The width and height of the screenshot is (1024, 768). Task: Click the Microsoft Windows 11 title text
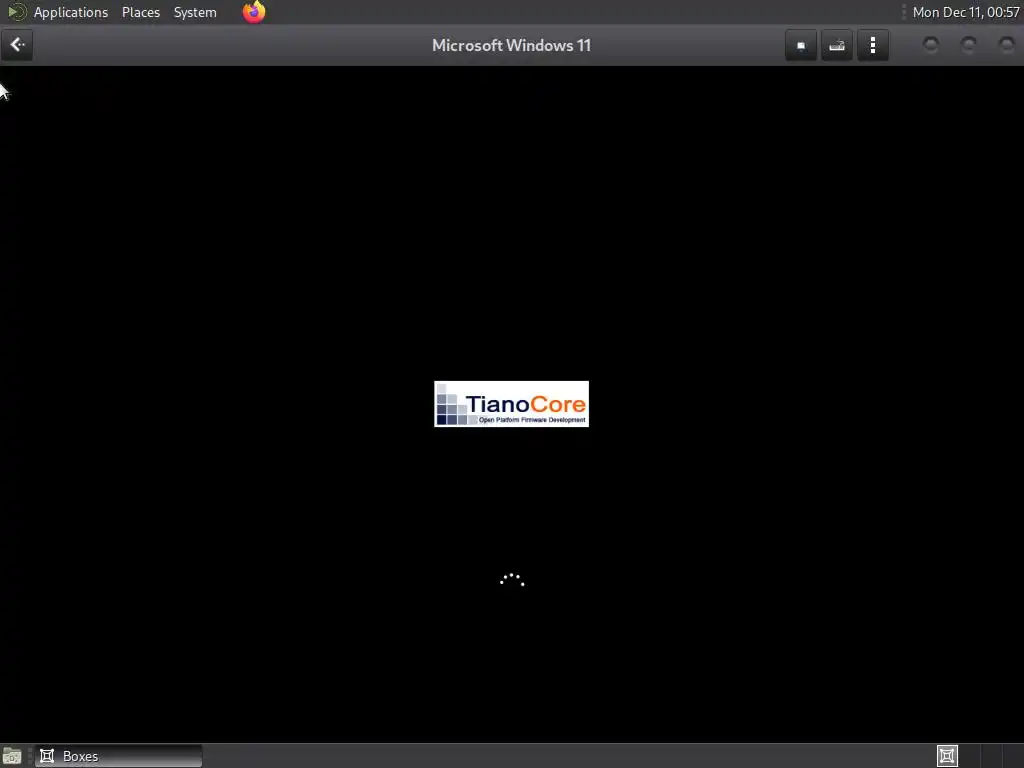coord(511,45)
